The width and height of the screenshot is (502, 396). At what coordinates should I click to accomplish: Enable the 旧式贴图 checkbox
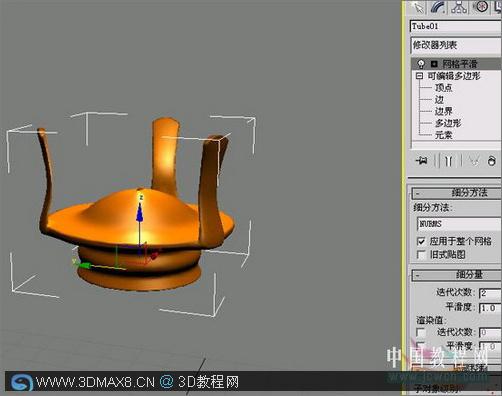pos(421,255)
